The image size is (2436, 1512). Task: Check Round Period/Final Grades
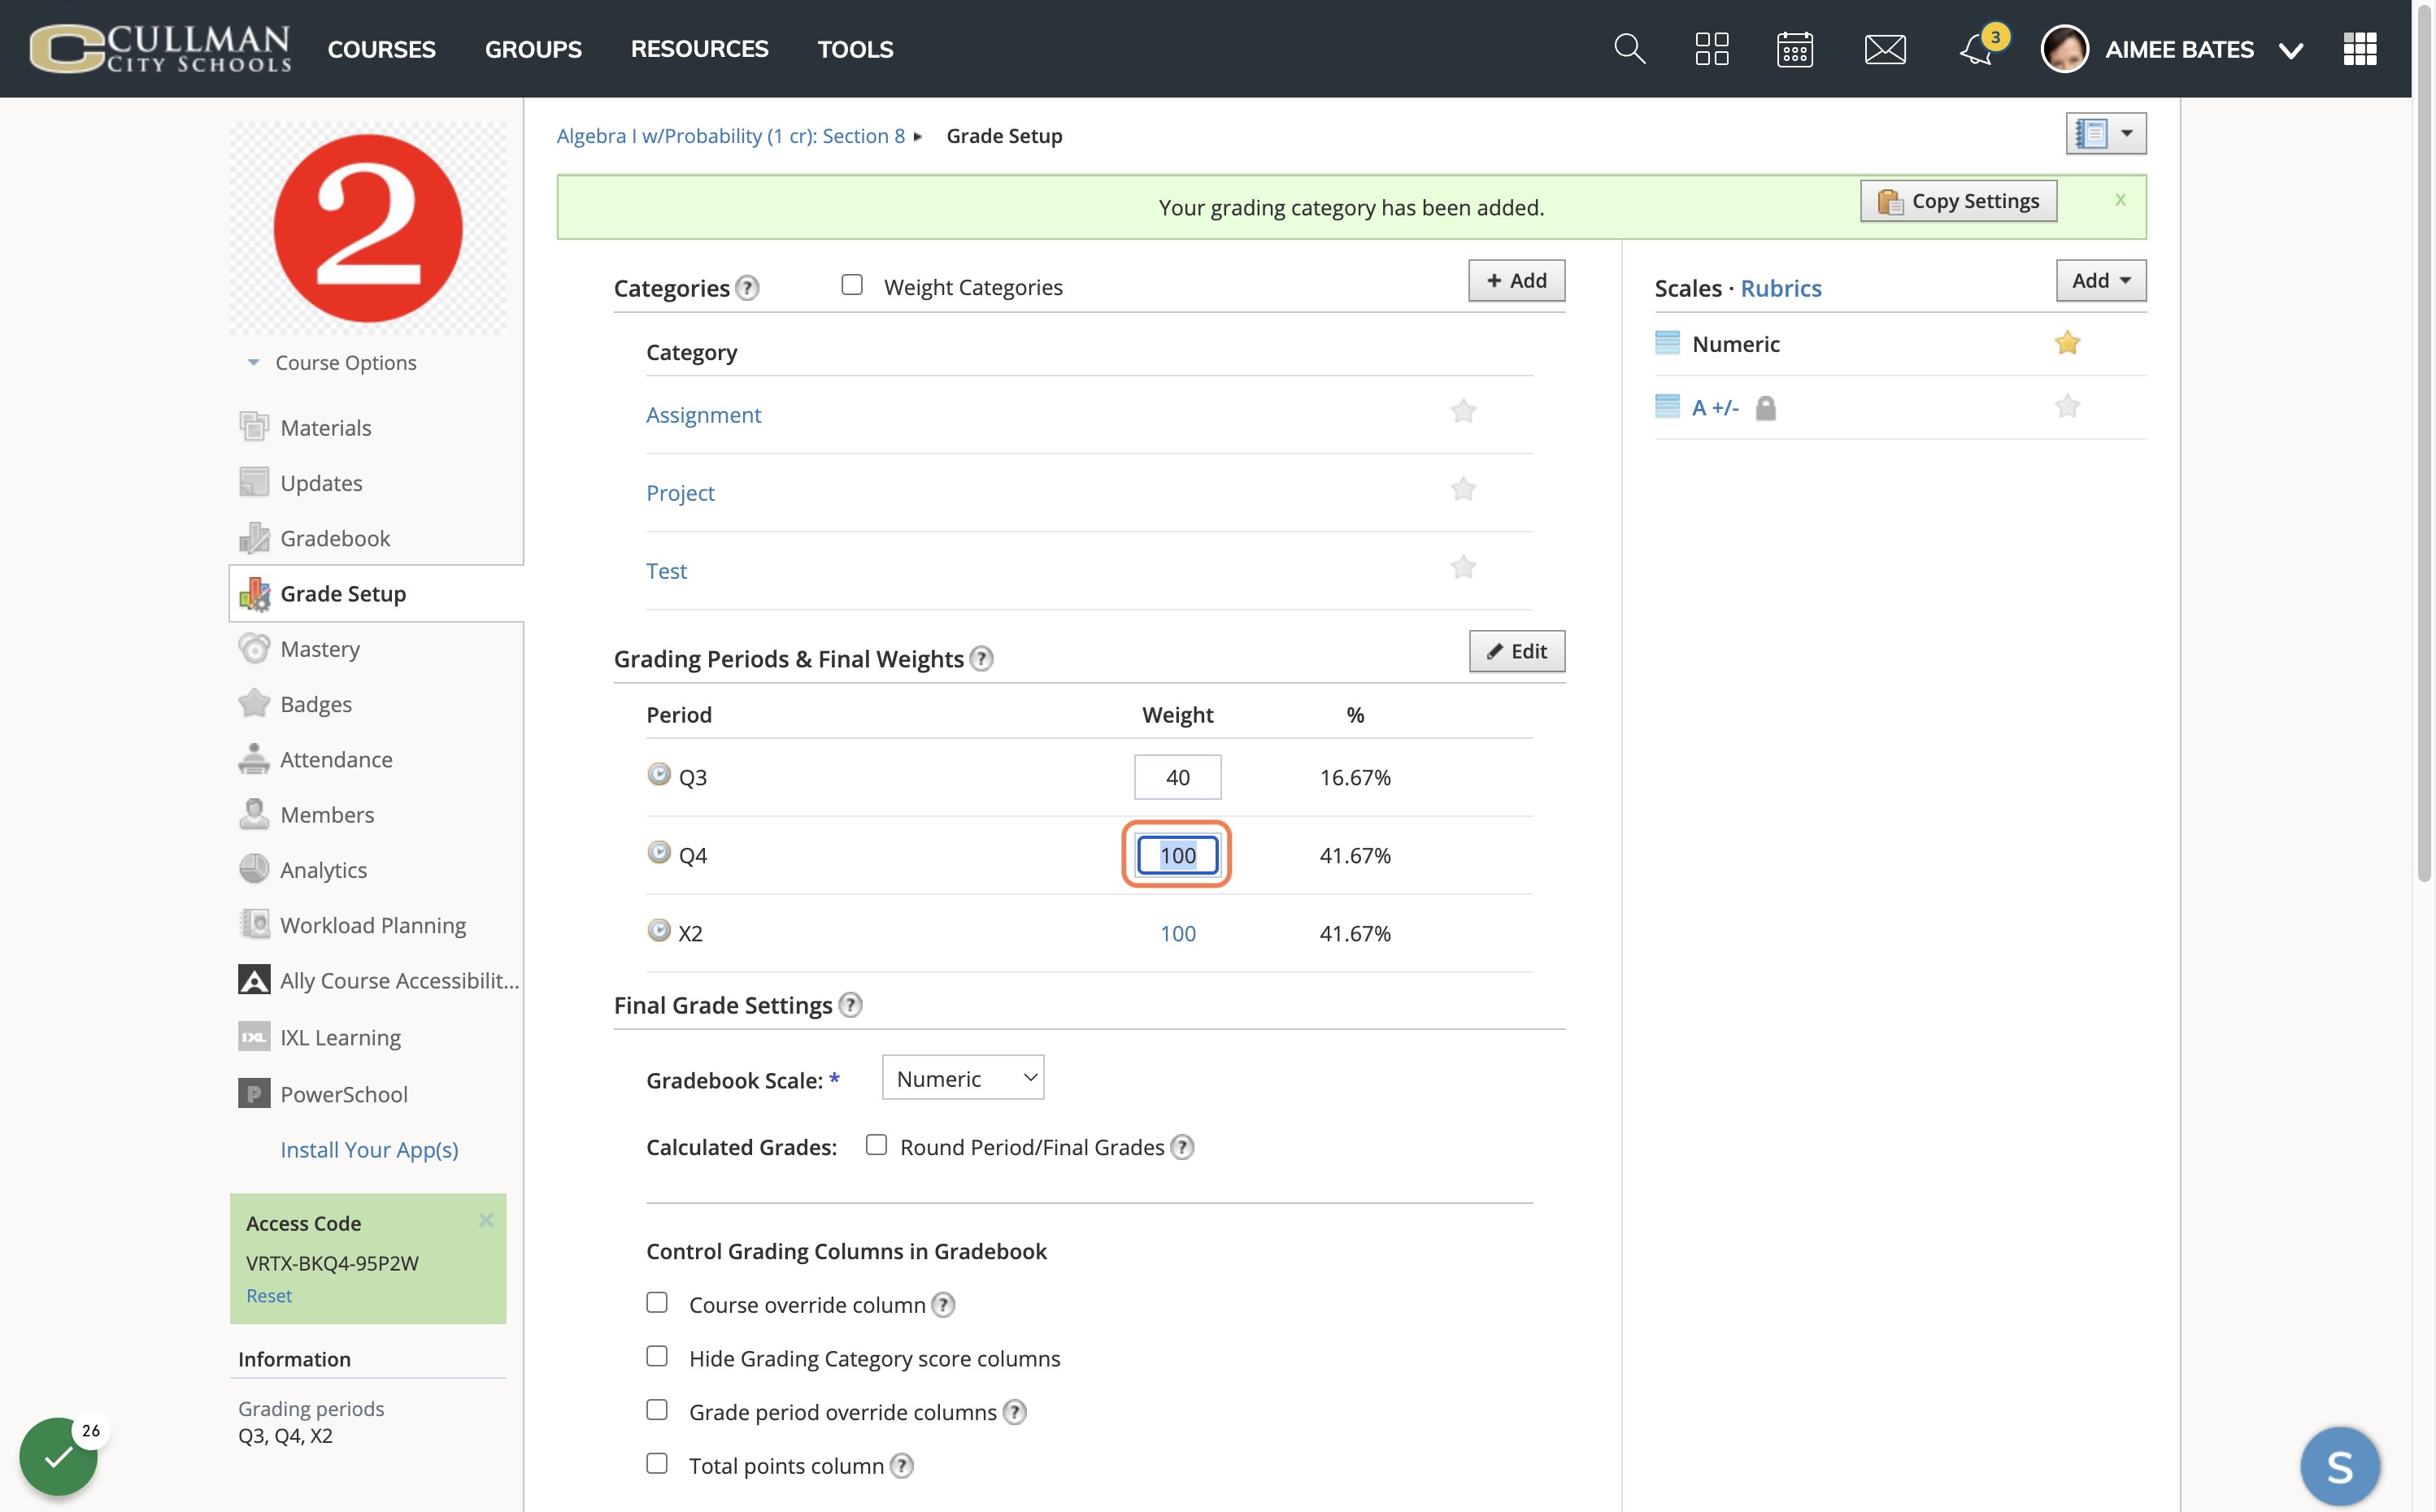coord(876,1145)
